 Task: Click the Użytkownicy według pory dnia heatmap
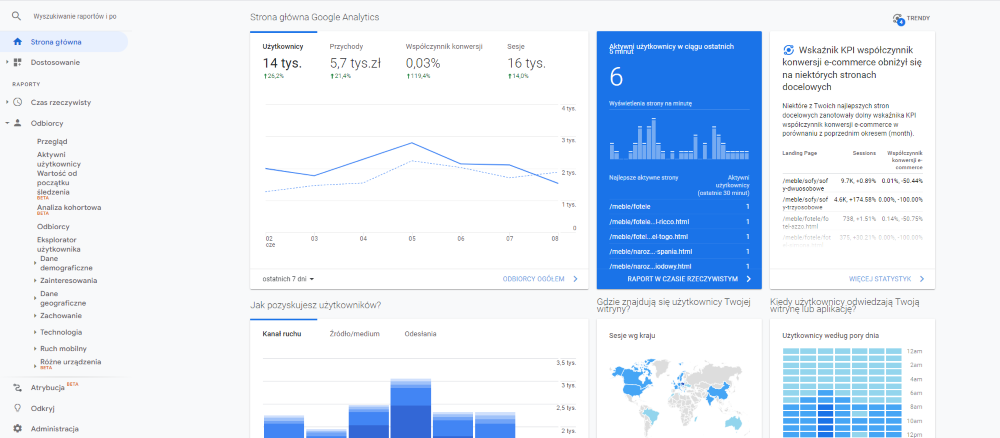[841, 392]
